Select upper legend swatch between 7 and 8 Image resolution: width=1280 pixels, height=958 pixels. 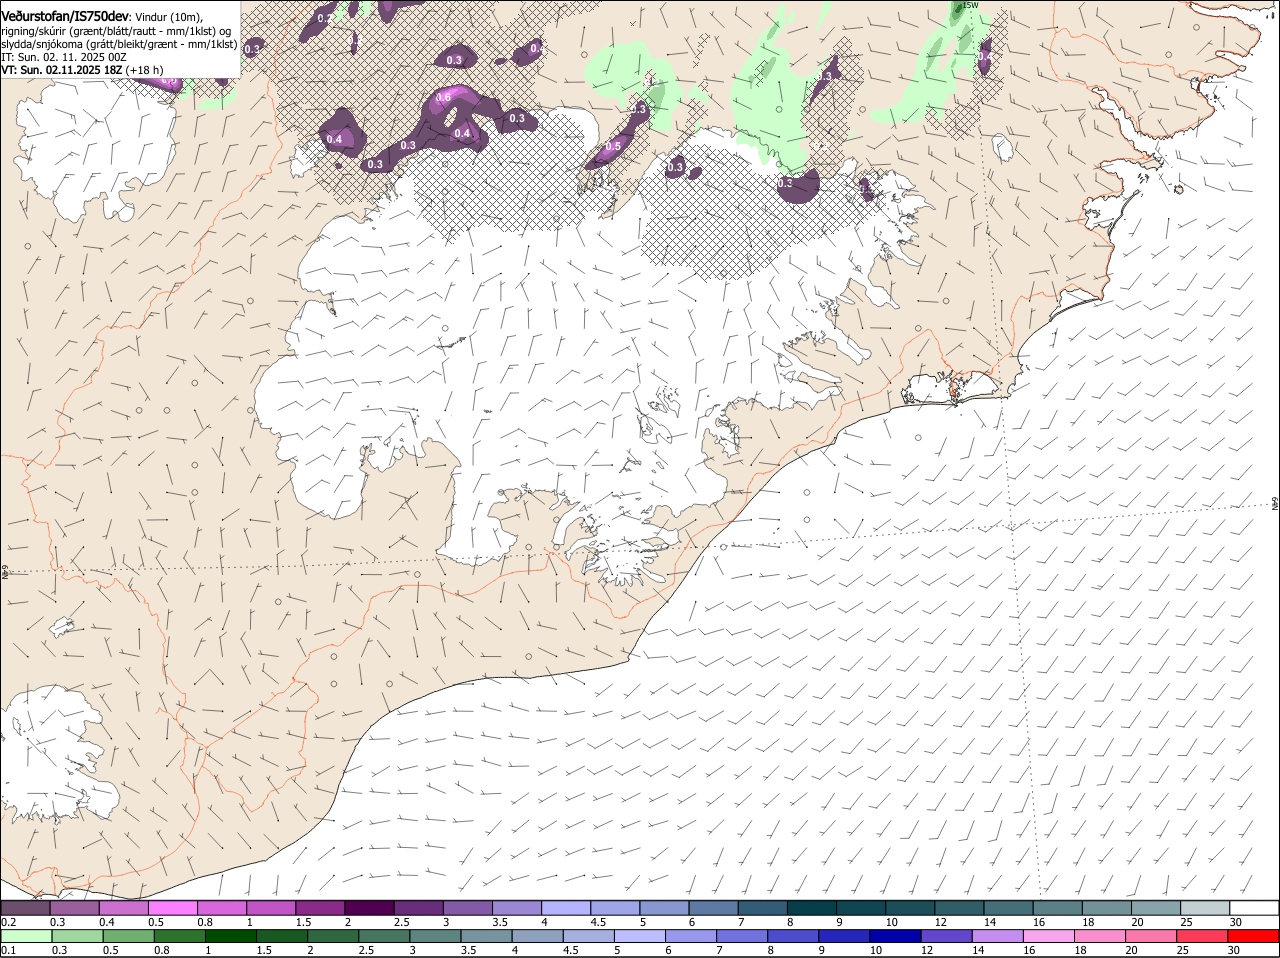(764, 907)
